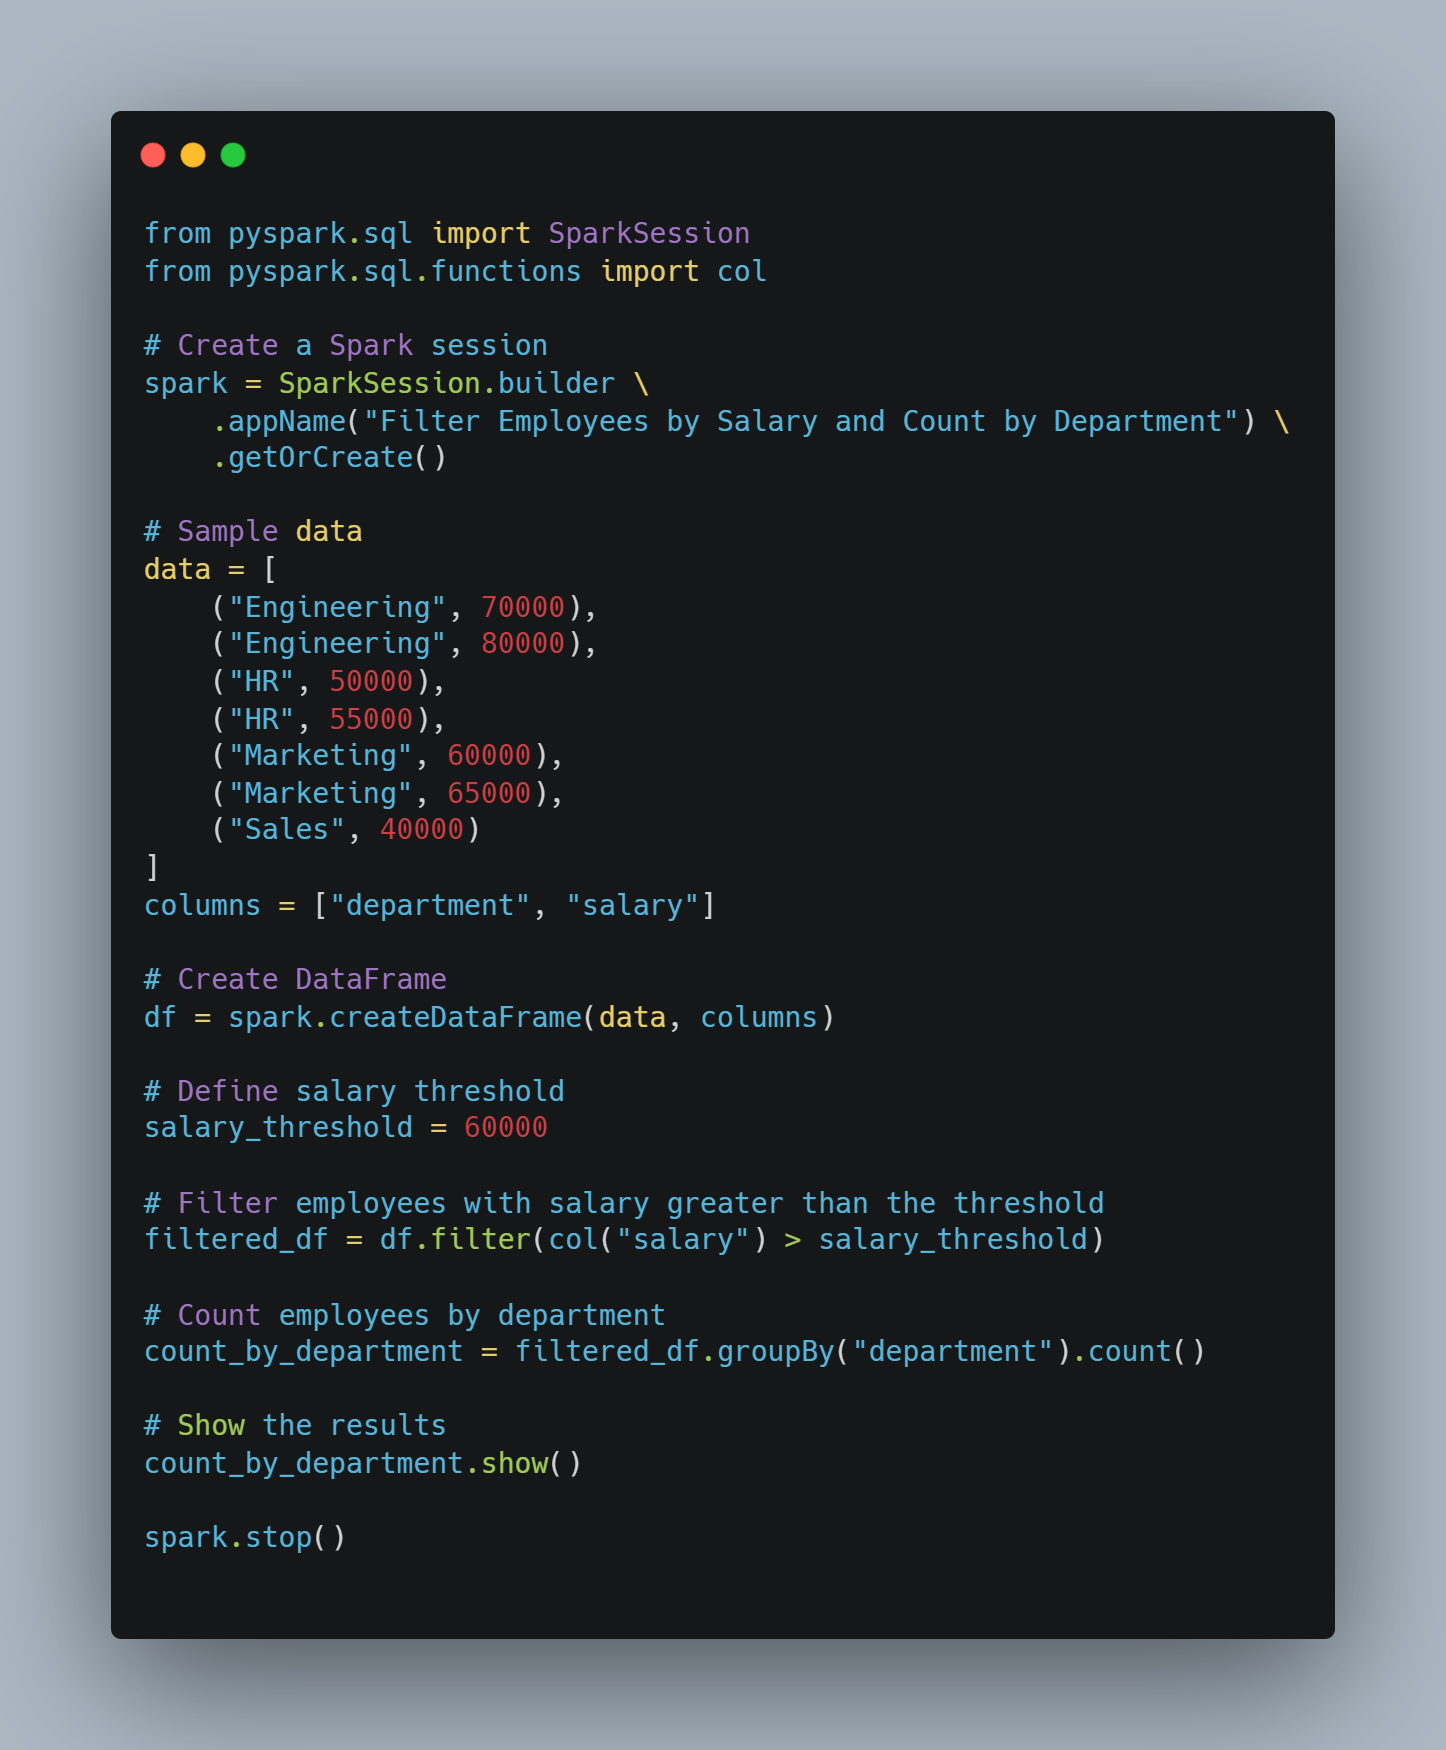Click the columns variable name
Image resolution: width=1446 pixels, height=1750 pixels.
click(x=202, y=906)
